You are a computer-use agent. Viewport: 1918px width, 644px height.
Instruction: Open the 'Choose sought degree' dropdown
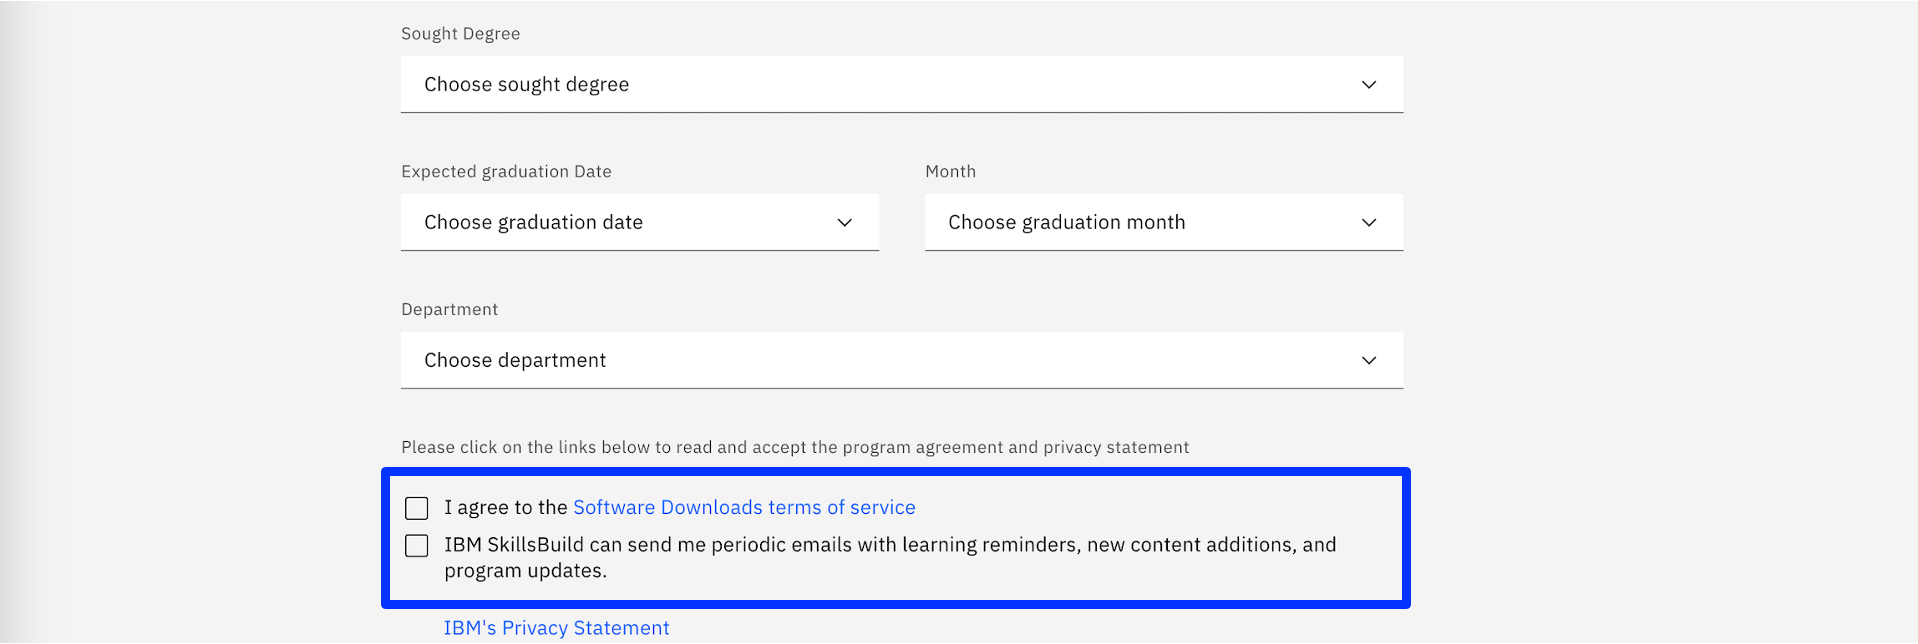point(900,85)
